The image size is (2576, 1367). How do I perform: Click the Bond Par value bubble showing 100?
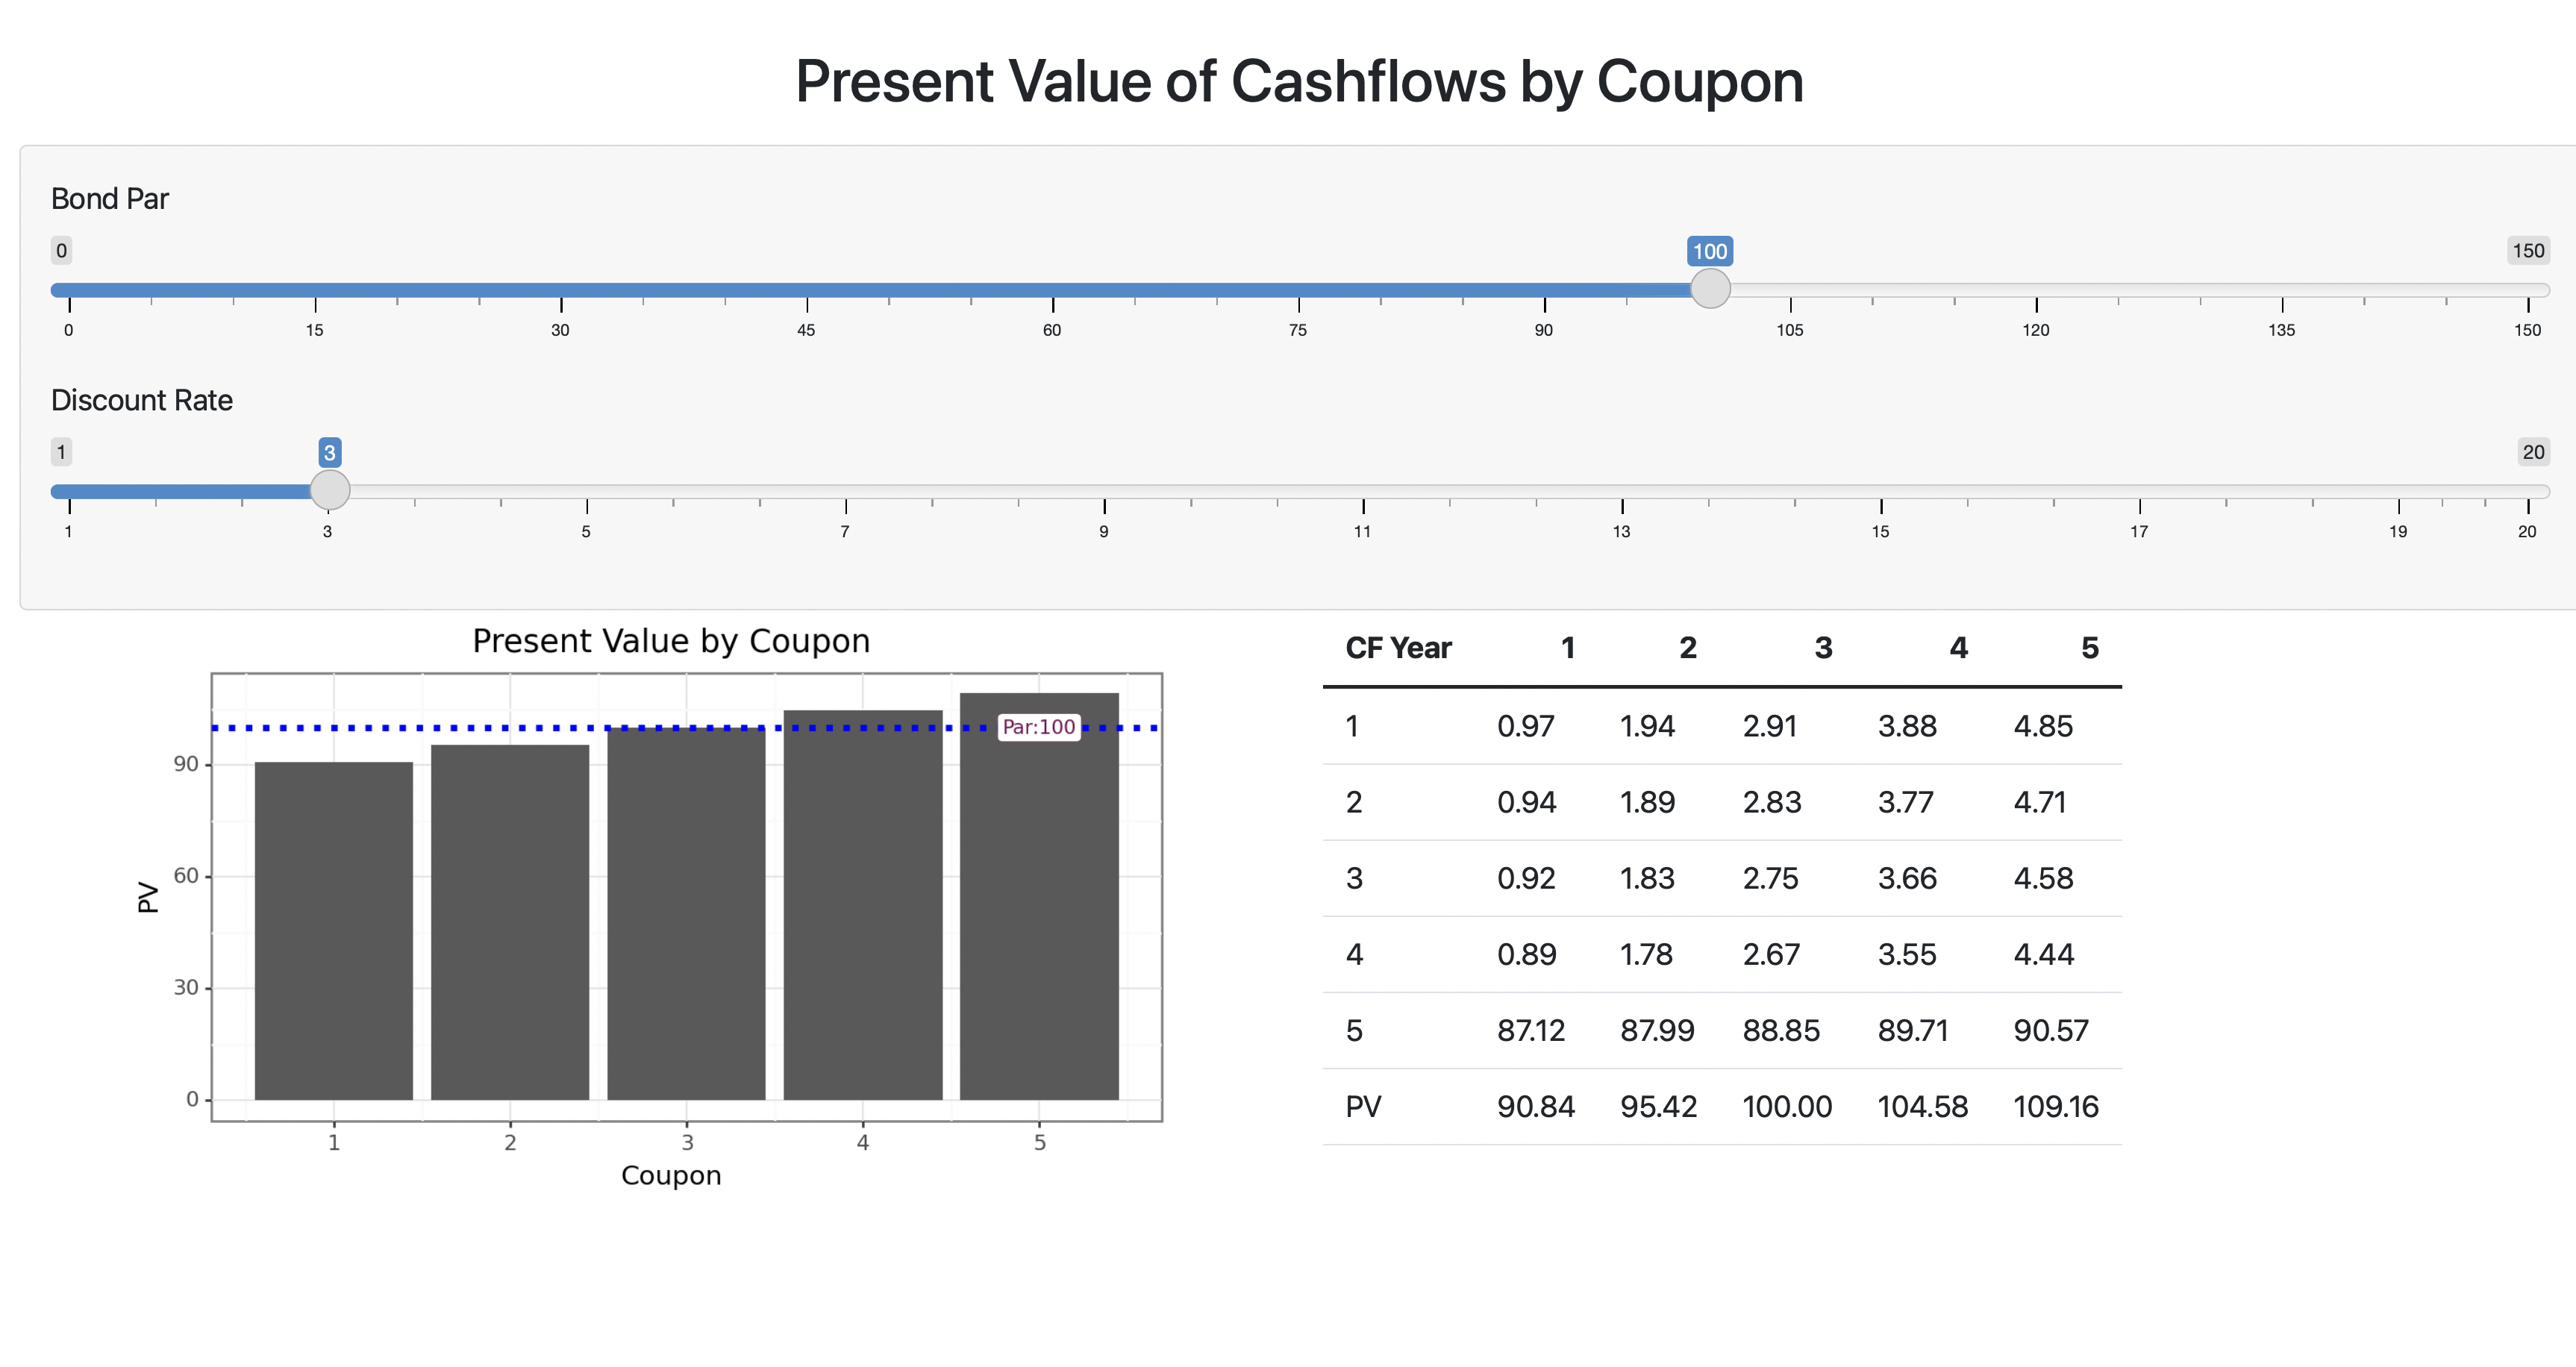click(1710, 251)
